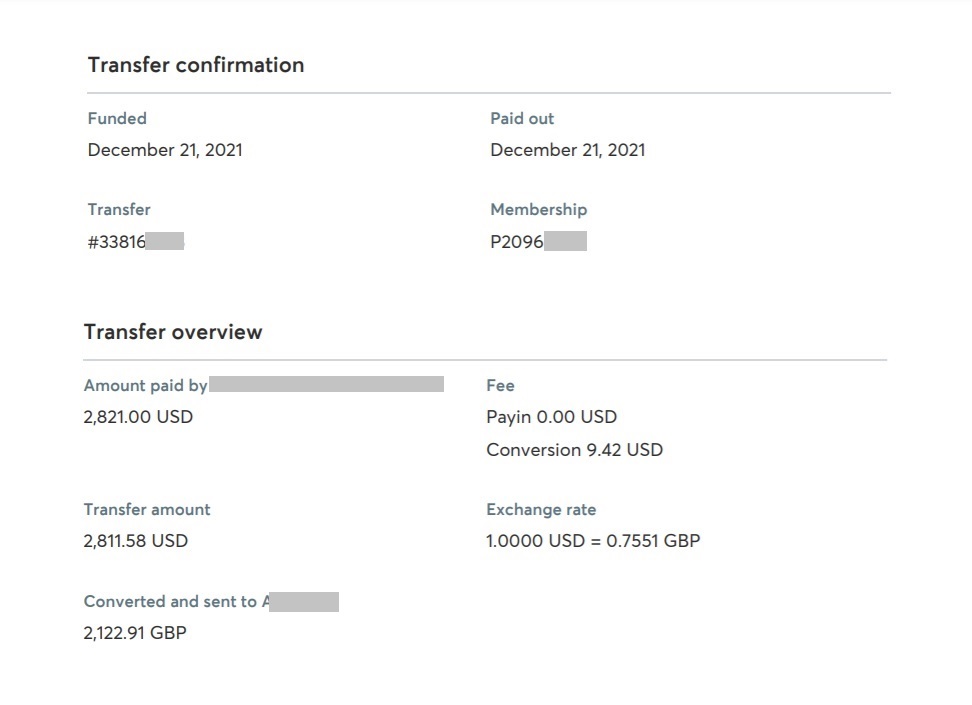Click the Paid out label
Viewport: 972px width, 705px height.
522,118
